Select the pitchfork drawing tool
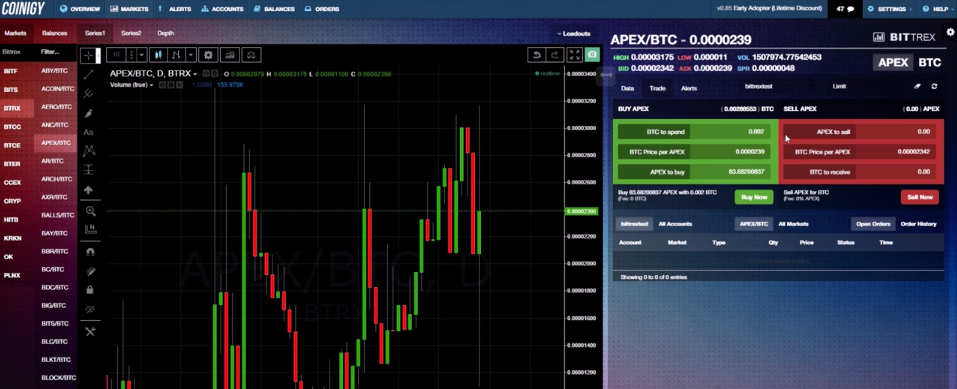This screenshot has height=389, width=957. coord(88,93)
